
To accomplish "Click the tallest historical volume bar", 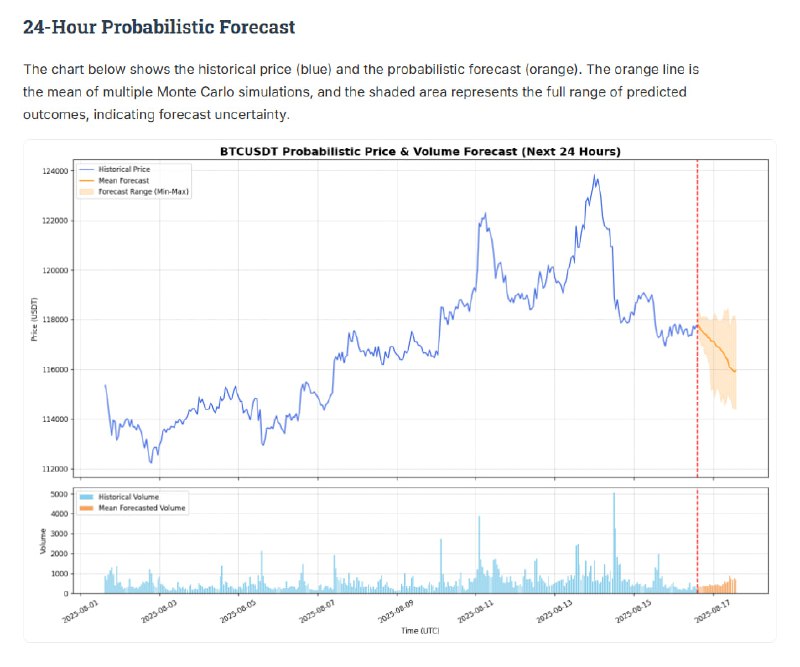I will click(x=614, y=540).
